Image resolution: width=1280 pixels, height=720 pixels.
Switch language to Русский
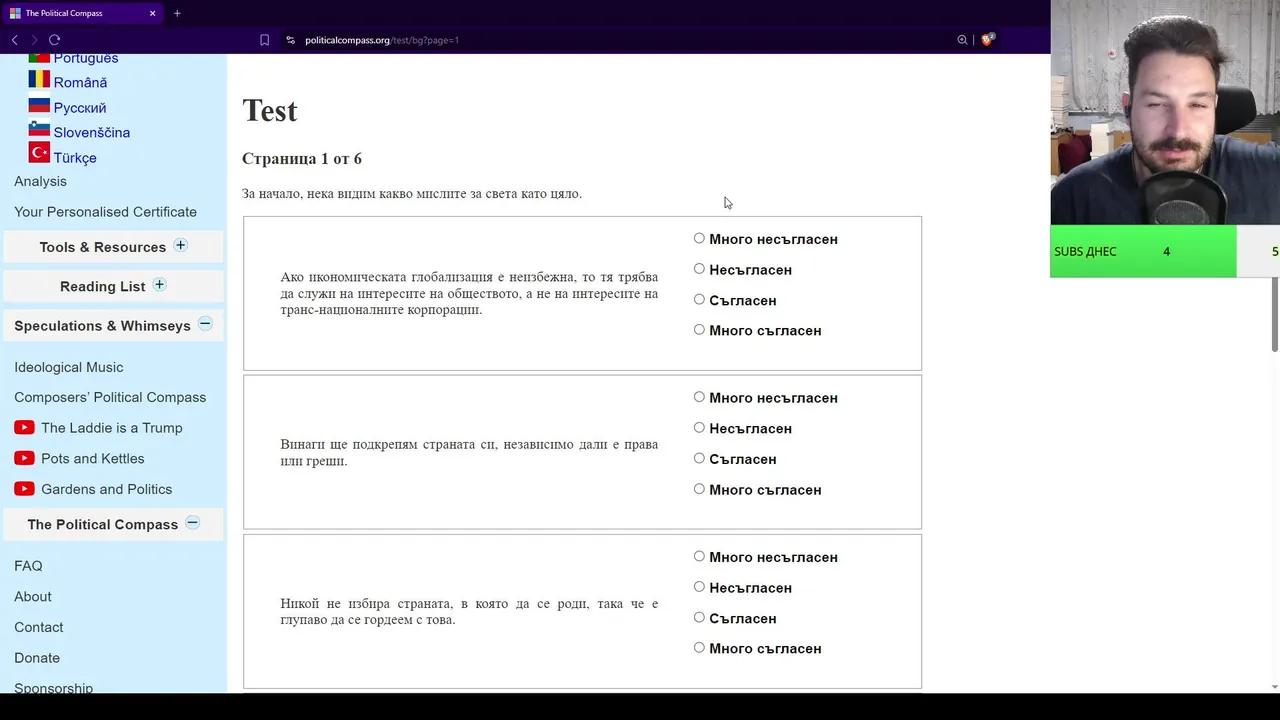click(x=80, y=108)
